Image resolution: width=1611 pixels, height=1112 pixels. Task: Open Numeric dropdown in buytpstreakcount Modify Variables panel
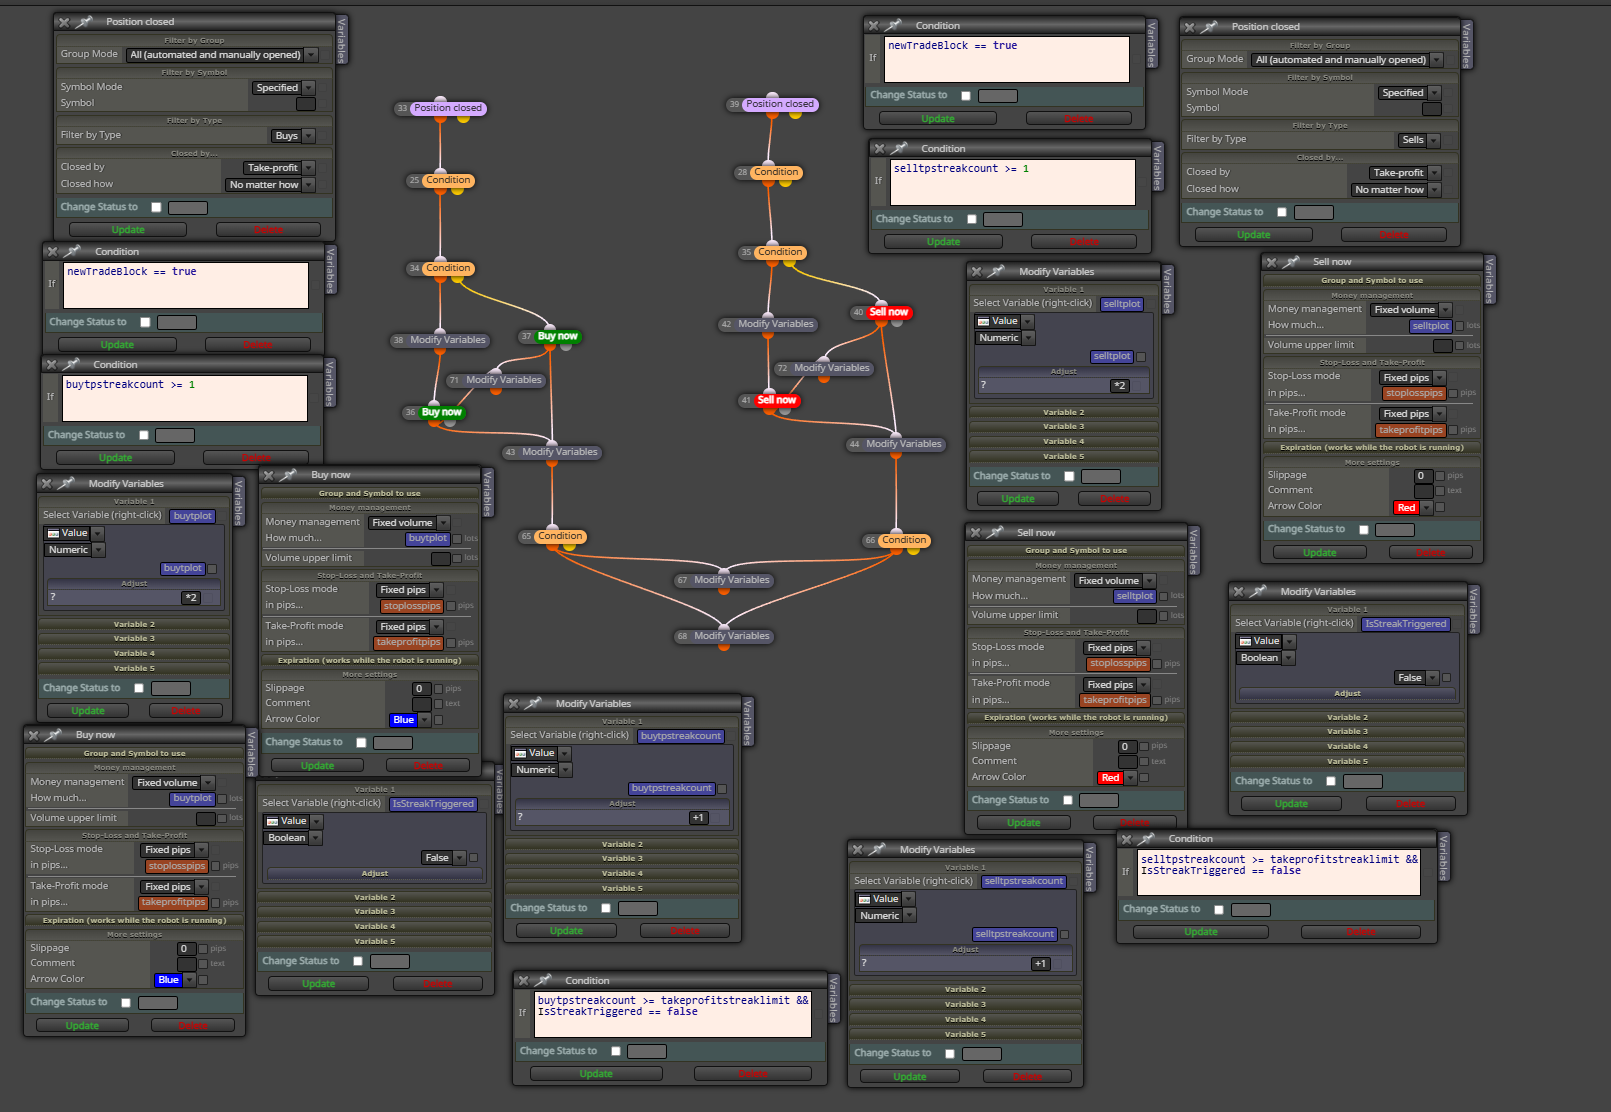(x=542, y=770)
